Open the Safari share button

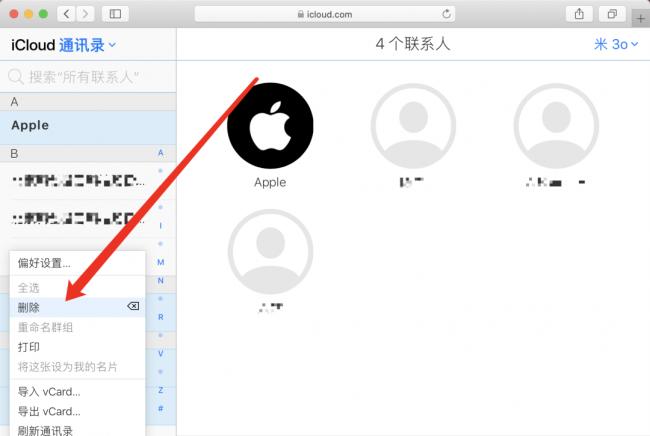pyautogui.click(x=579, y=14)
